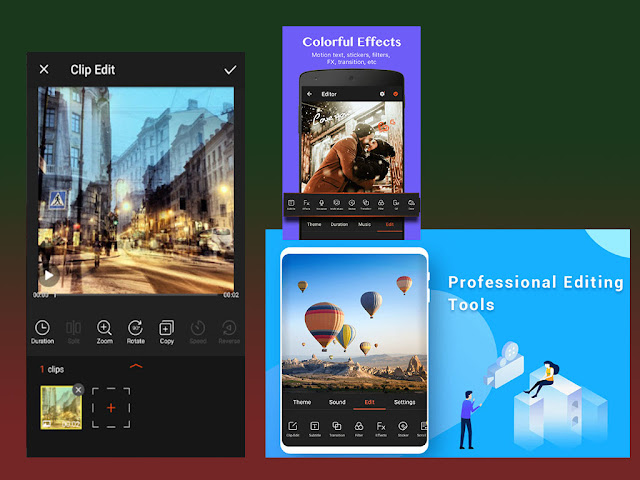Tap the Copy tool in Clip Edit

(167, 332)
